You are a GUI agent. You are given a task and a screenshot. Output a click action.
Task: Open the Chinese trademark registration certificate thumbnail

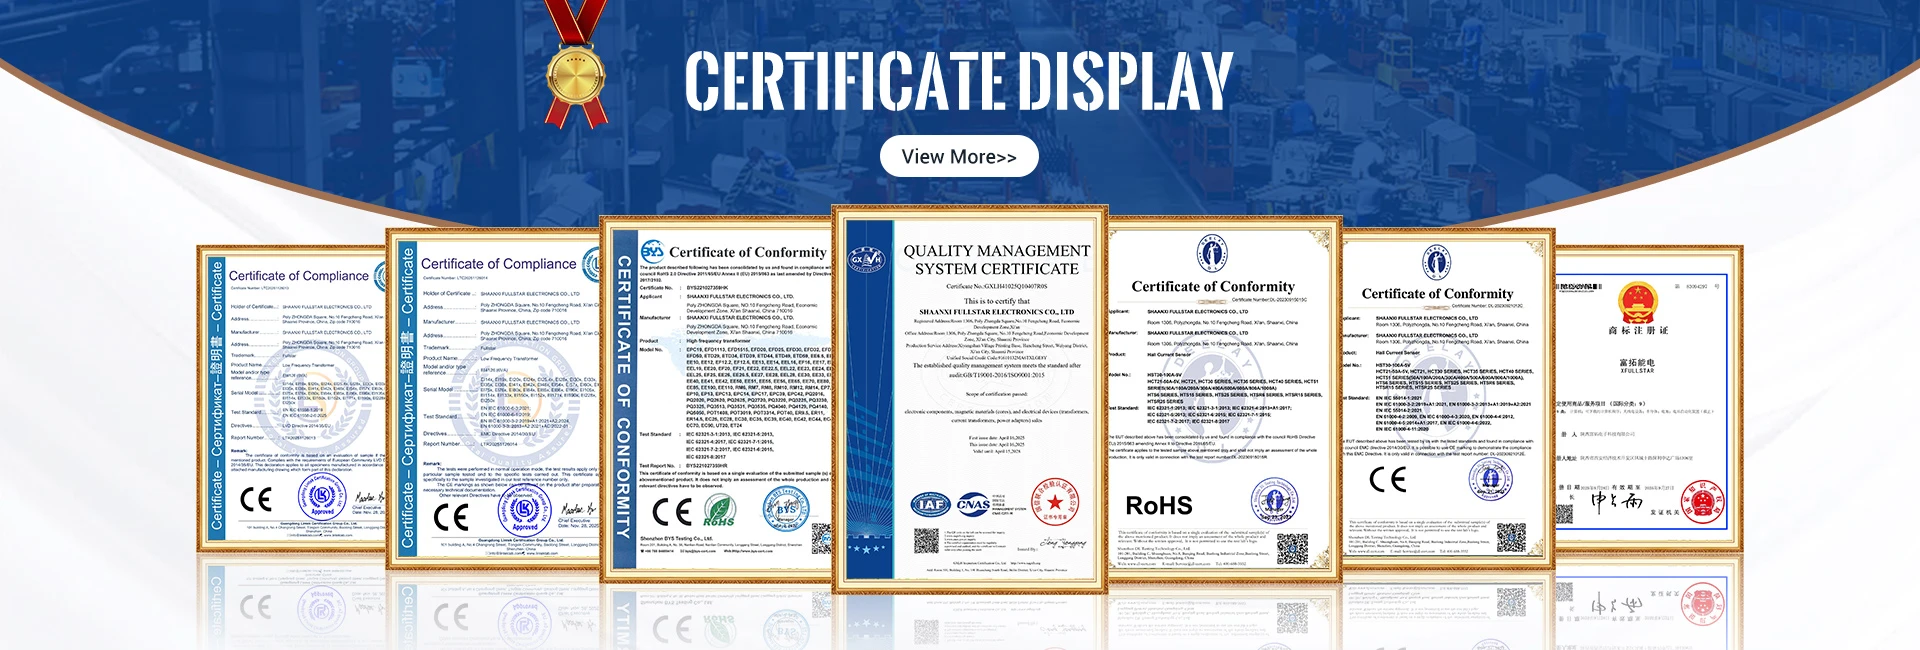click(1648, 400)
